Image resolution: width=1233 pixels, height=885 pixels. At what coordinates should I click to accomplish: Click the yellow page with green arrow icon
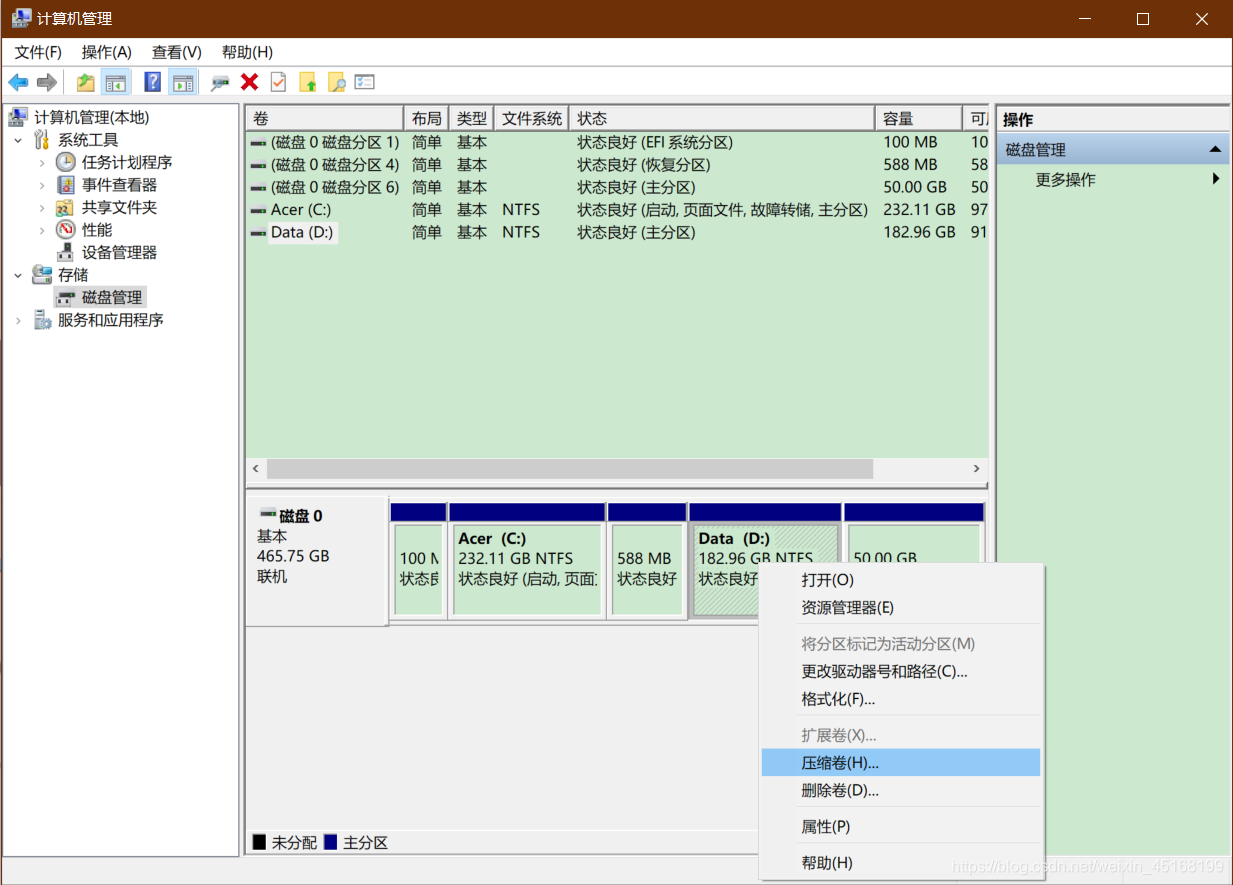[307, 82]
